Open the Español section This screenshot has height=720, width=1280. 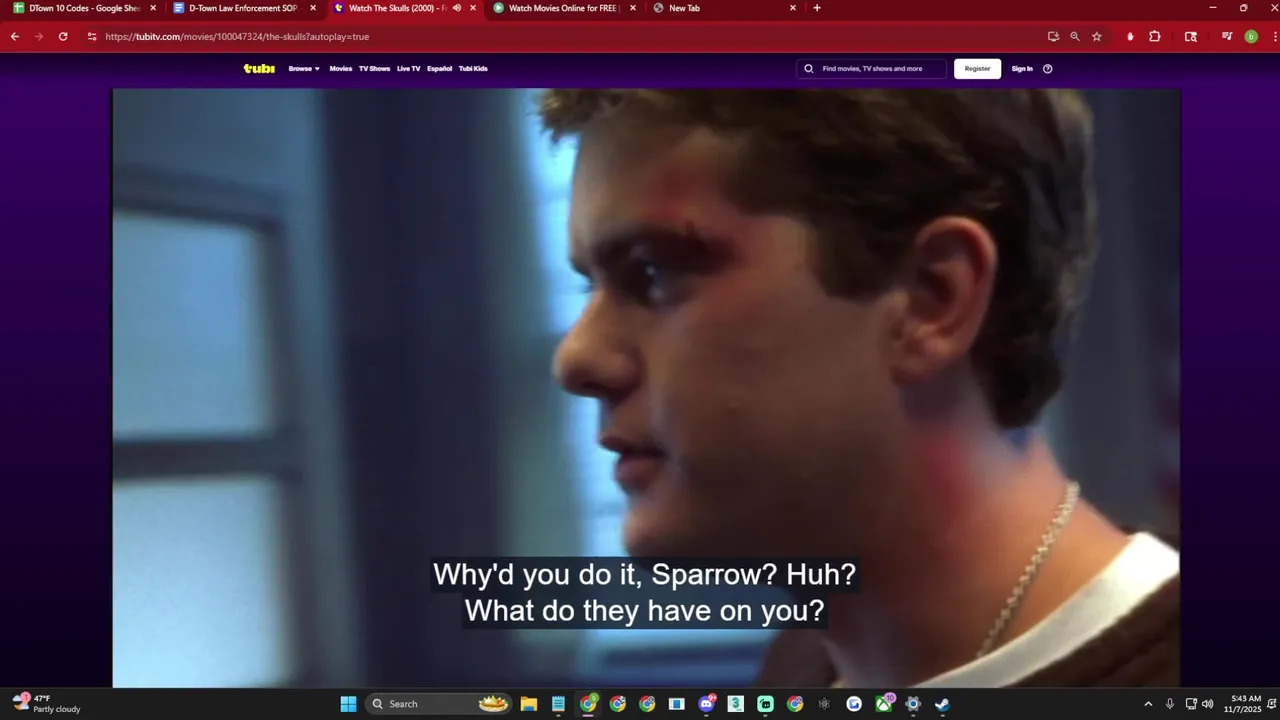pos(440,69)
